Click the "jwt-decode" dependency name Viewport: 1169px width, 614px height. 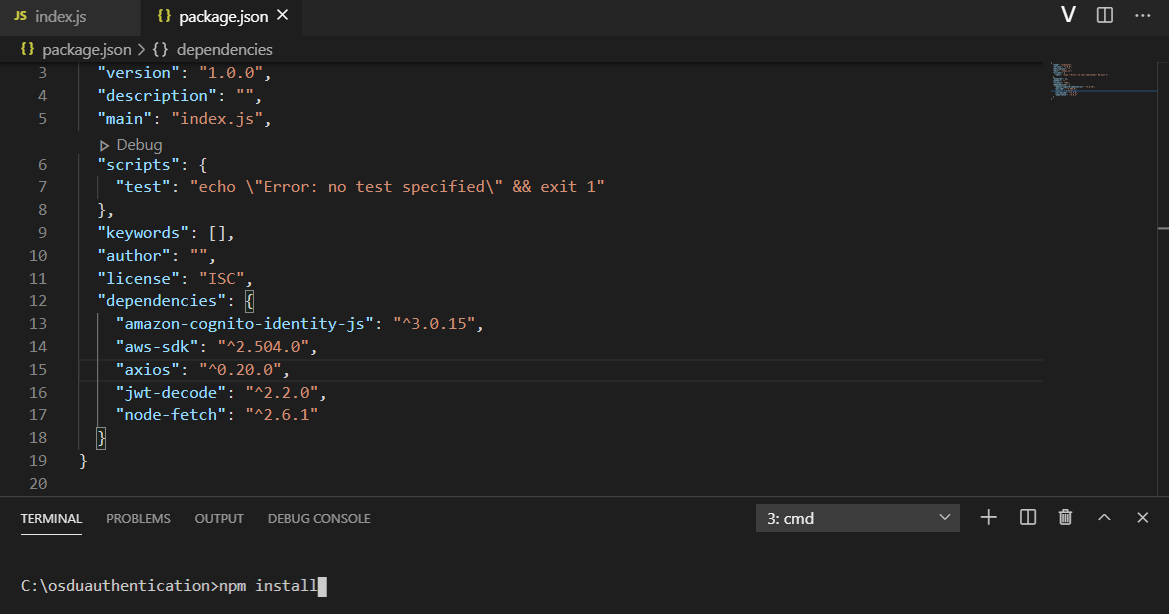coord(171,393)
